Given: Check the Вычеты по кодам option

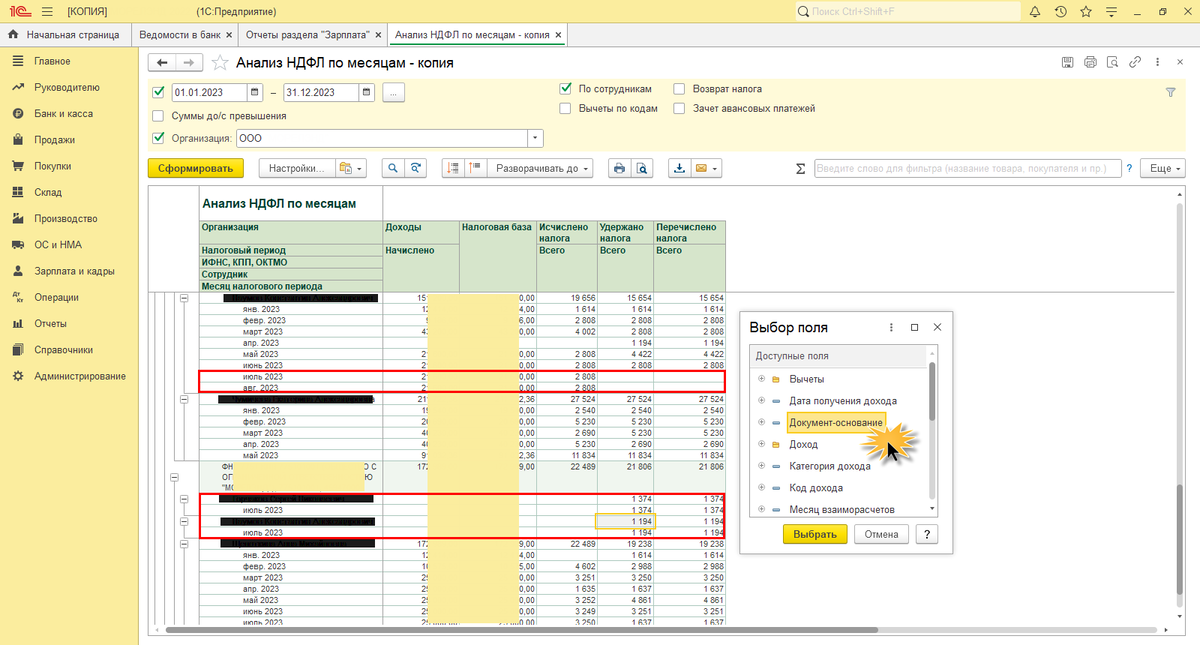Looking at the screenshot, I should 565,108.
